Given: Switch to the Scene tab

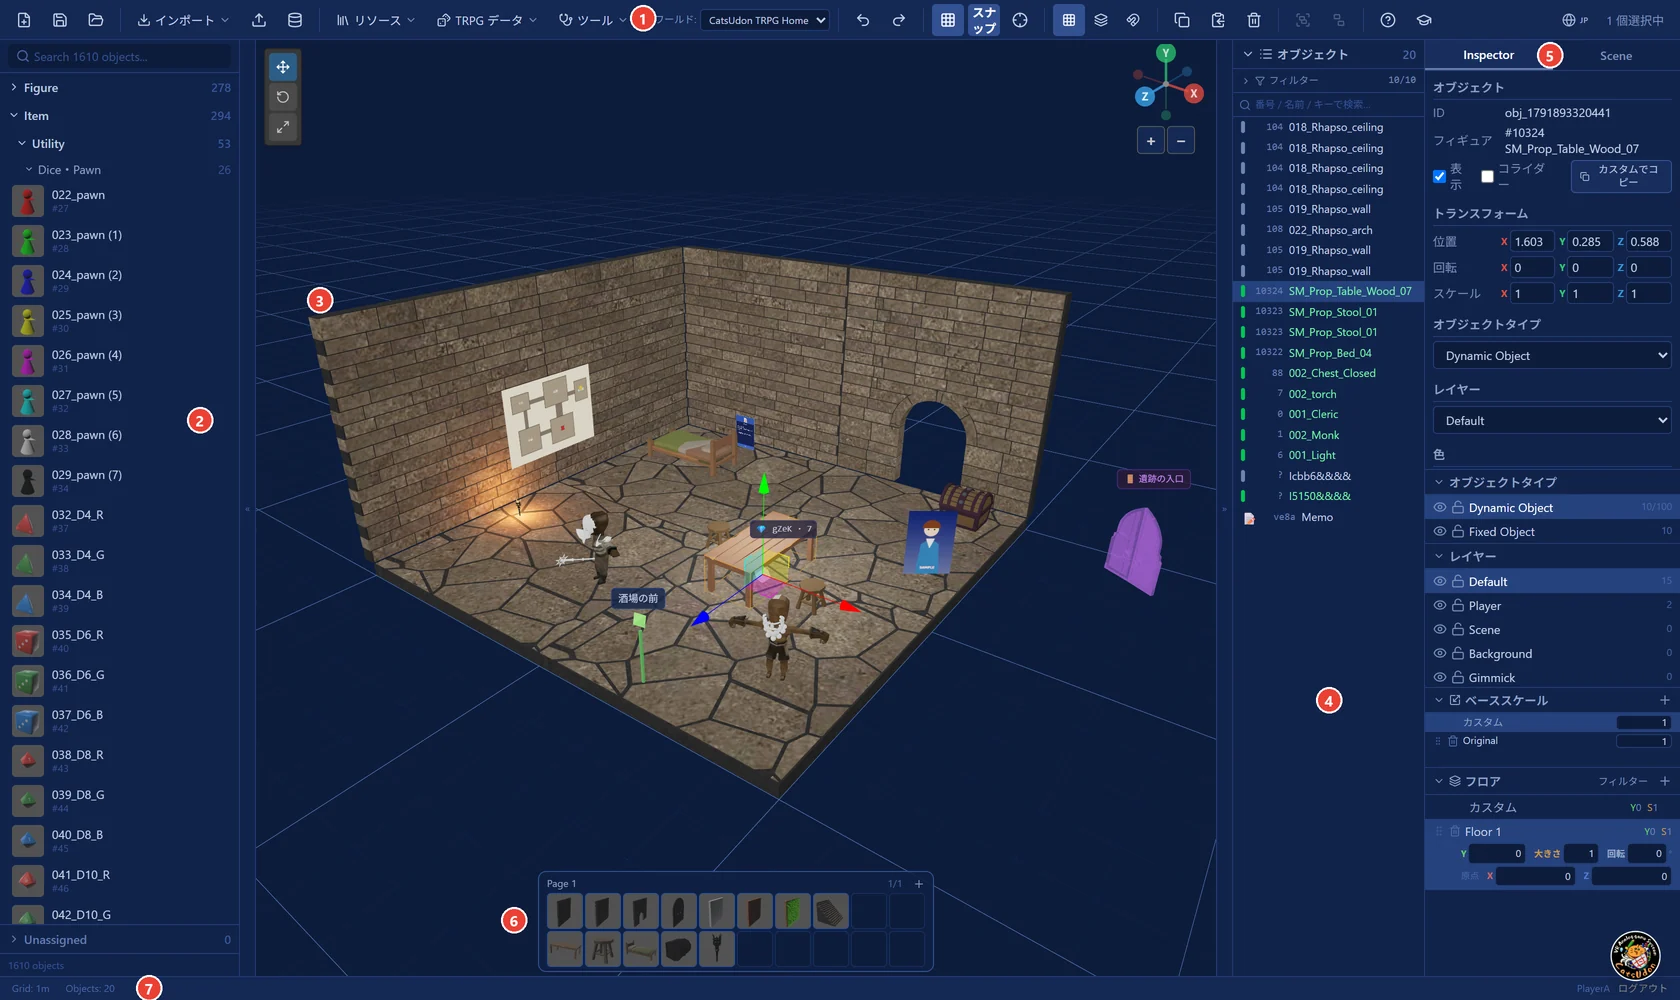Looking at the screenshot, I should point(1615,56).
